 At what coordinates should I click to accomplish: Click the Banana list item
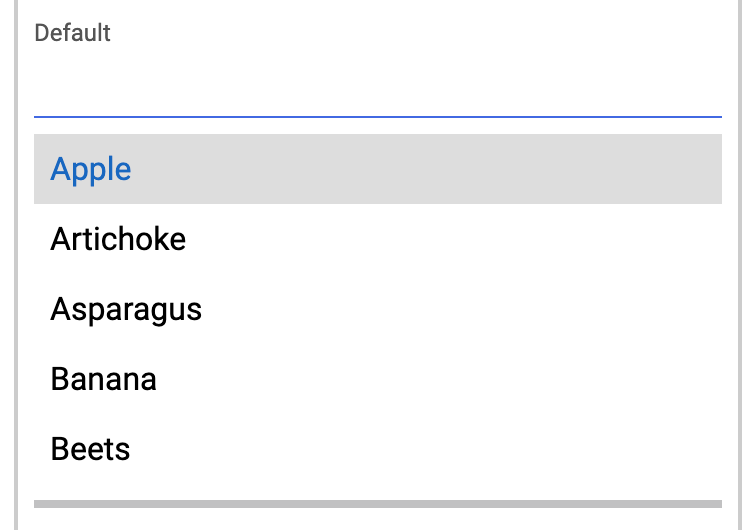(x=377, y=379)
